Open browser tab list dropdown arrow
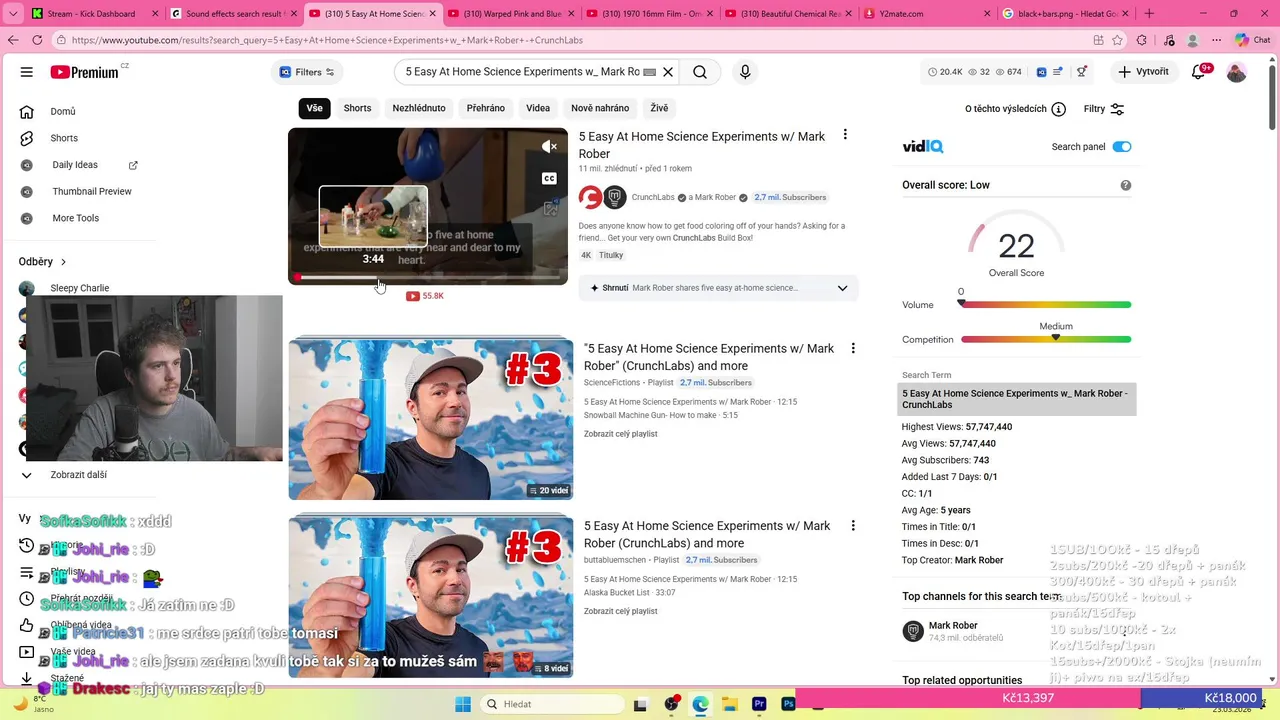The image size is (1280, 720). (x=13, y=14)
